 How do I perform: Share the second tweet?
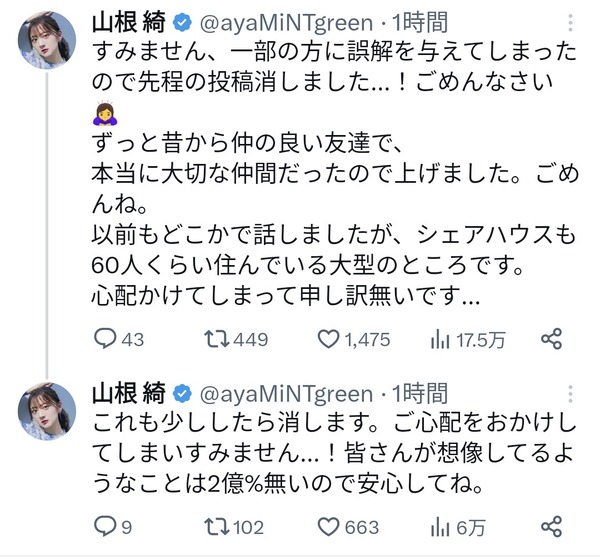(550, 527)
